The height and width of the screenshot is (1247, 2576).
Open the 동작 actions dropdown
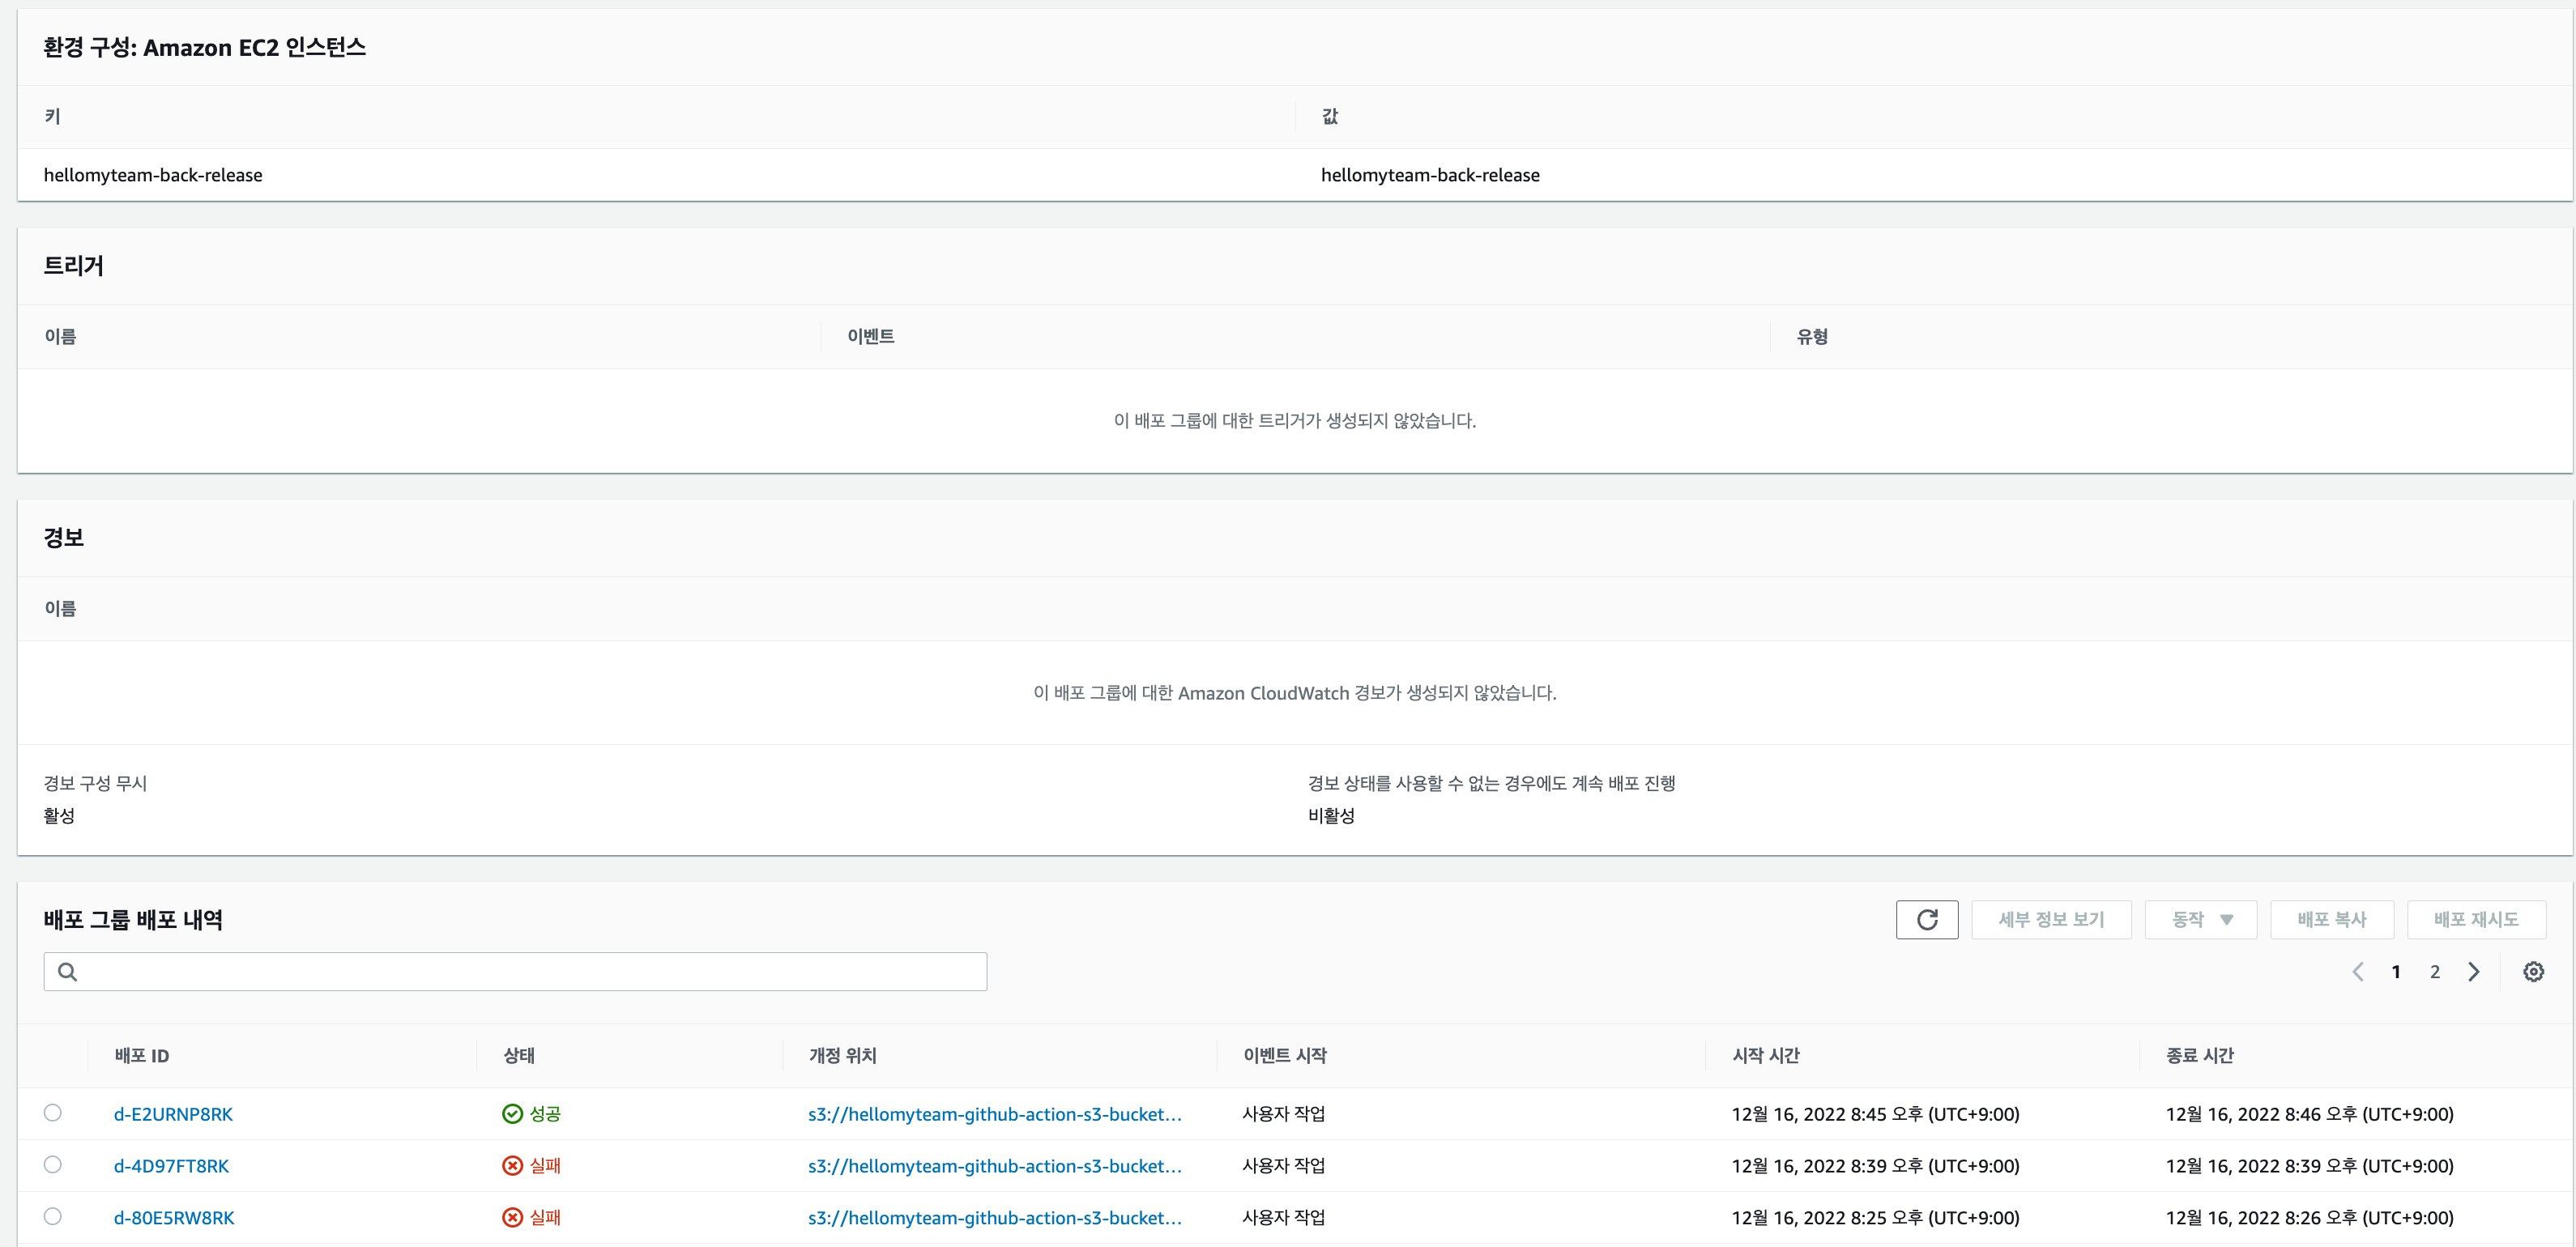tap(2200, 919)
